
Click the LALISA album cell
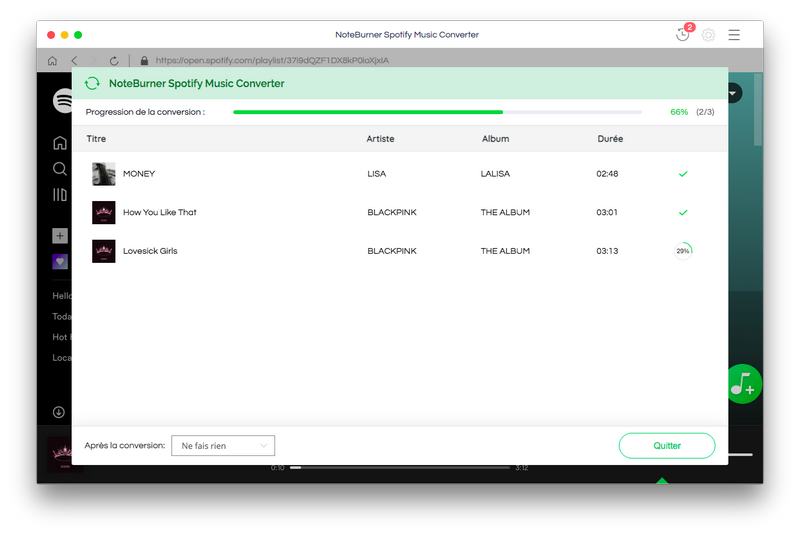coord(495,174)
